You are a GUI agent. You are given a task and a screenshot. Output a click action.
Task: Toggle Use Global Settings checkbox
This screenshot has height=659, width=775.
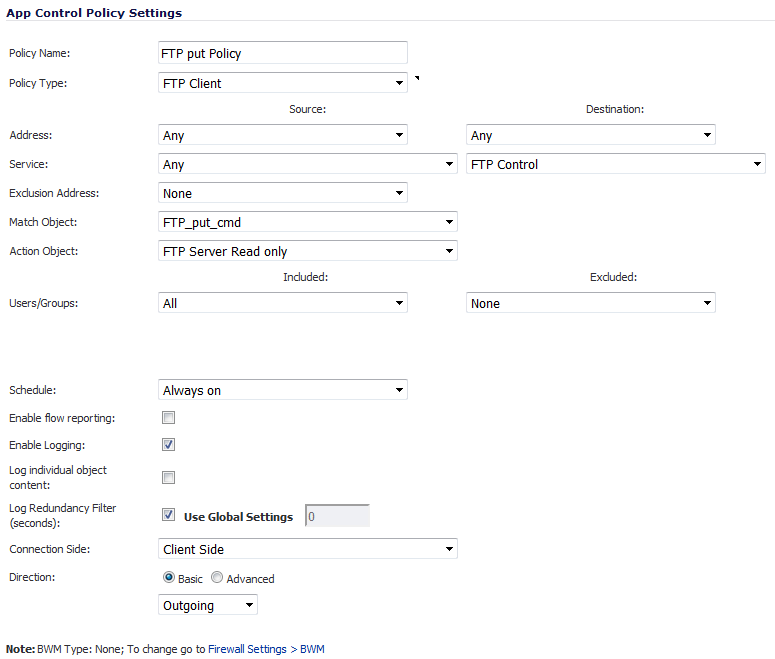click(x=169, y=515)
